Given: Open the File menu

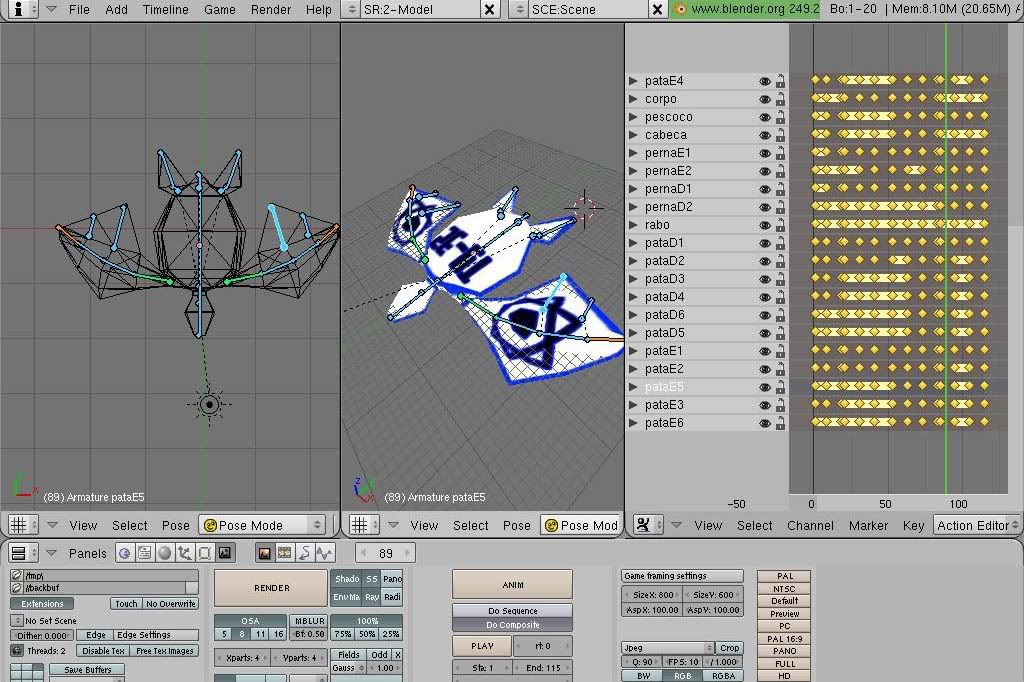Looking at the screenshot, I should (79, 9).
